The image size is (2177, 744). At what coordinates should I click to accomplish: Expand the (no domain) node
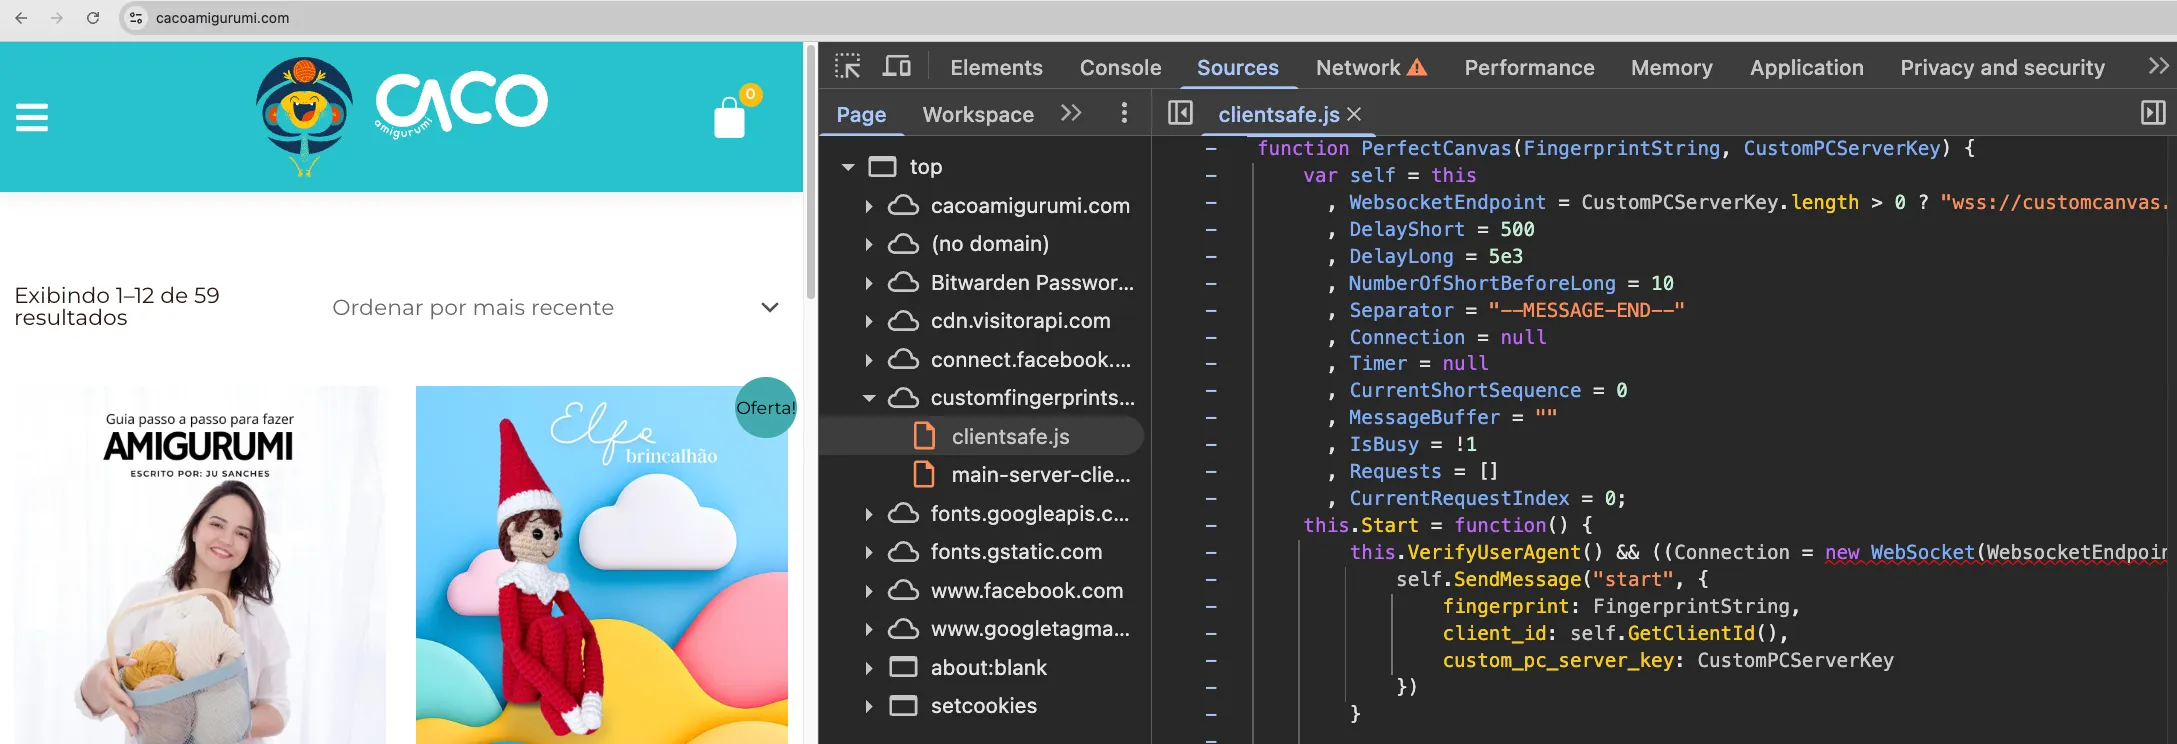[868, 244]
